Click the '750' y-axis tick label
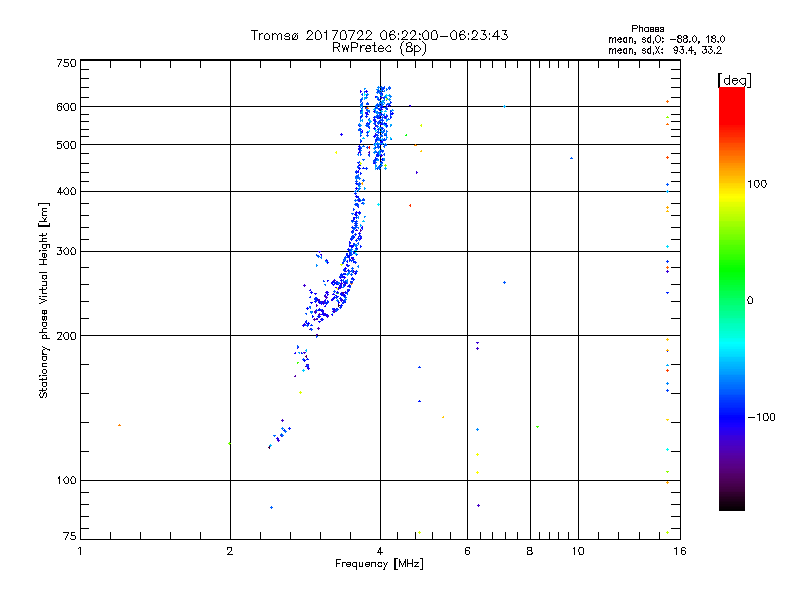 (66, 63)
